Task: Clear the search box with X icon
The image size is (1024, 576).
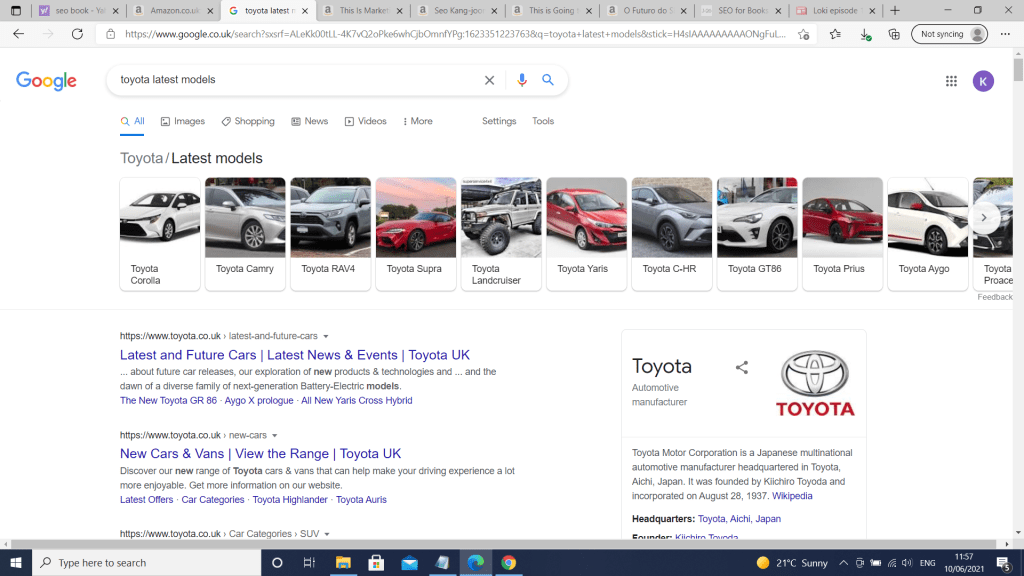Action: (489, 80)
